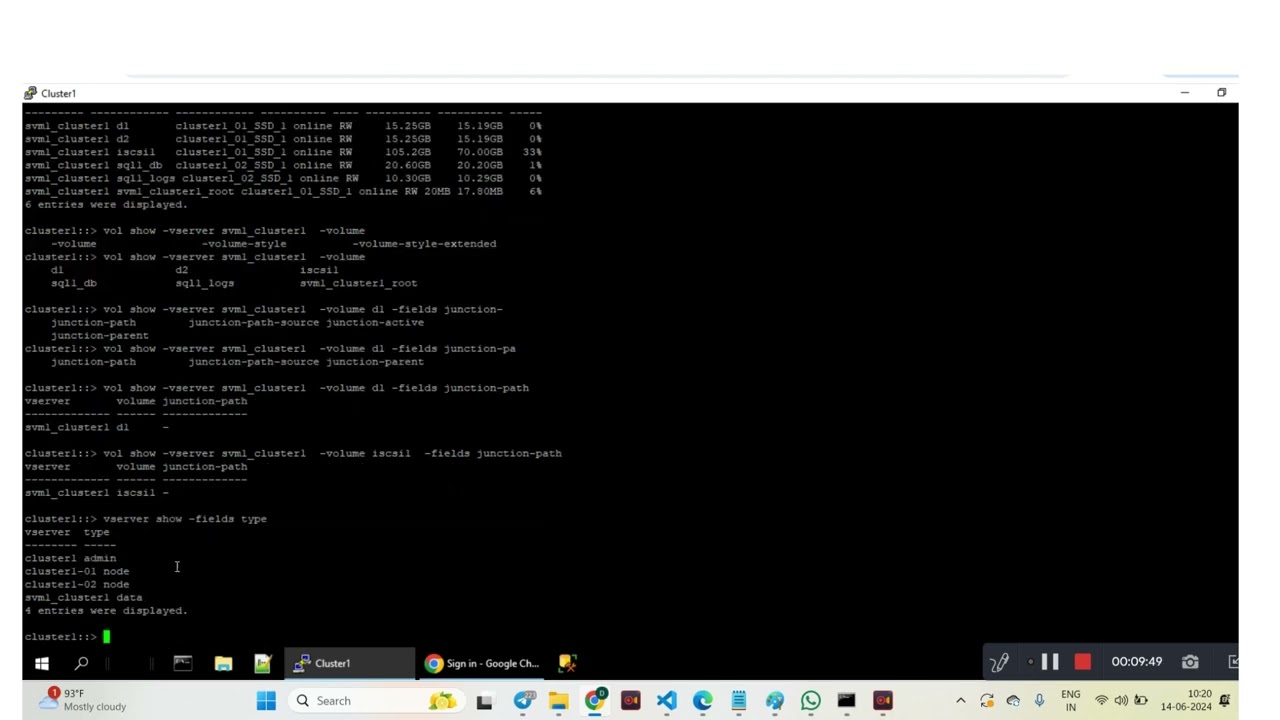Click the sync update tray icon

point(987,701)
